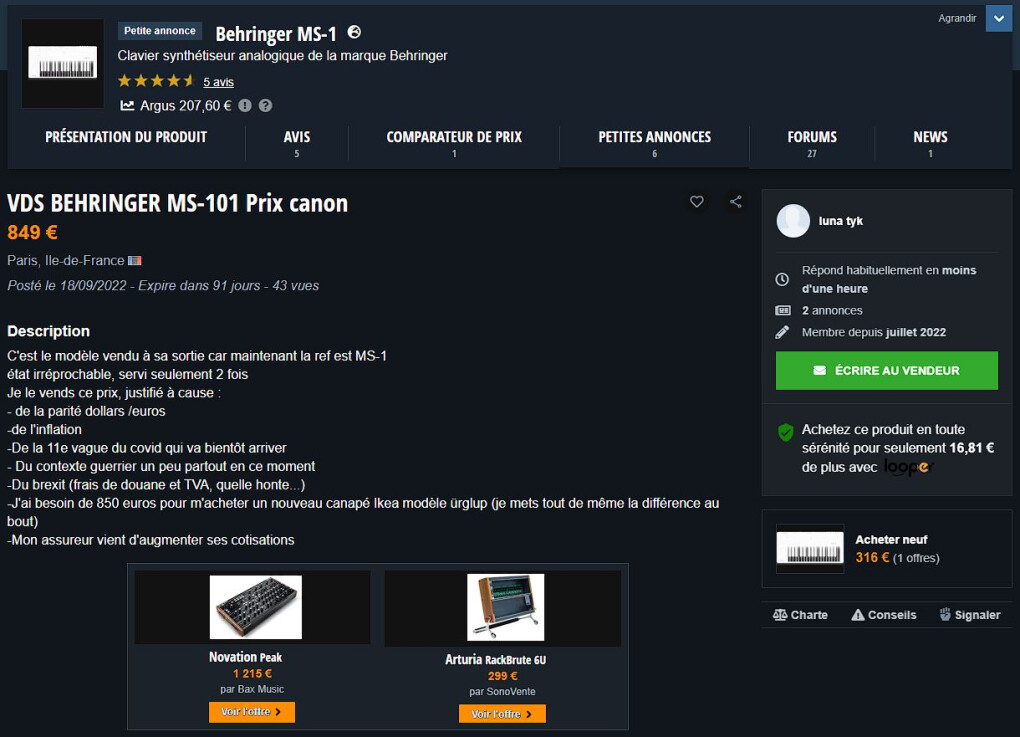Viewport: 1020px width, 737px height.
Task: Open the Forums tab
Action: [x=812, y=143]
